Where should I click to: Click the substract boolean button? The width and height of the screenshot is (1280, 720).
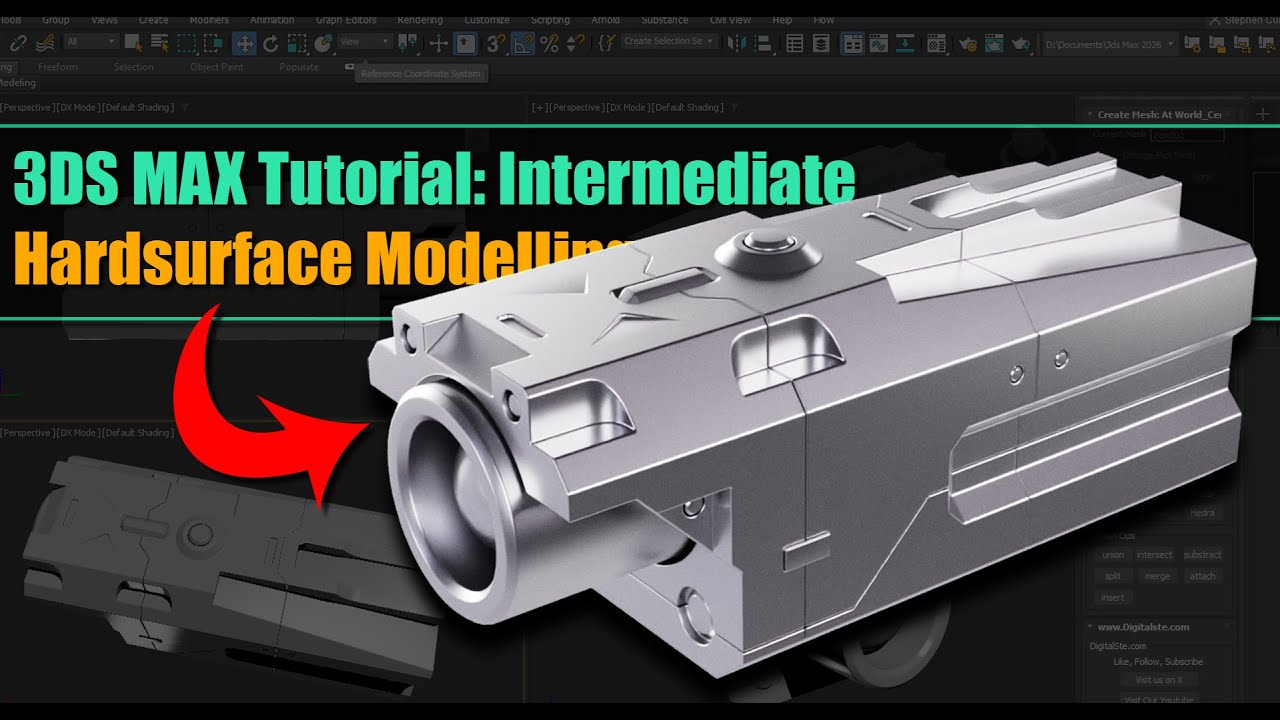(x=1202, y=554)
